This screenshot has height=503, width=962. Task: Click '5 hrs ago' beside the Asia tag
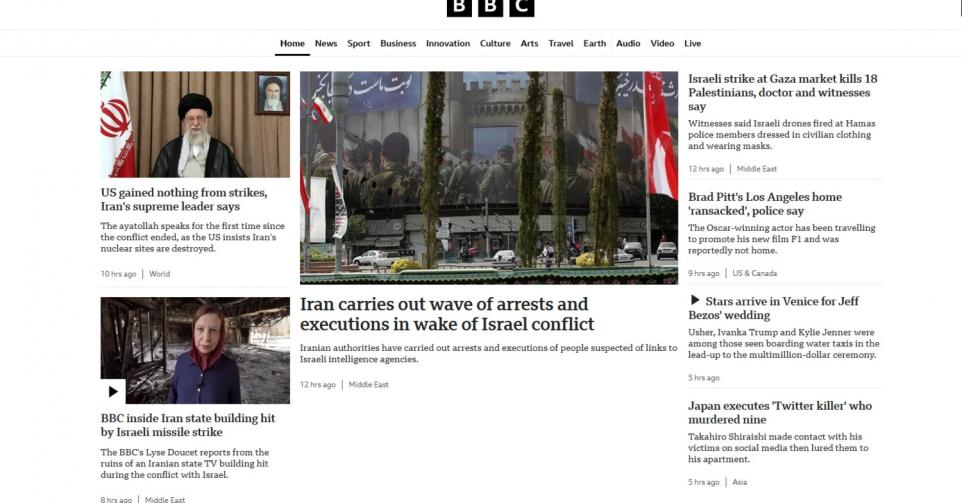tap(704, 482)
